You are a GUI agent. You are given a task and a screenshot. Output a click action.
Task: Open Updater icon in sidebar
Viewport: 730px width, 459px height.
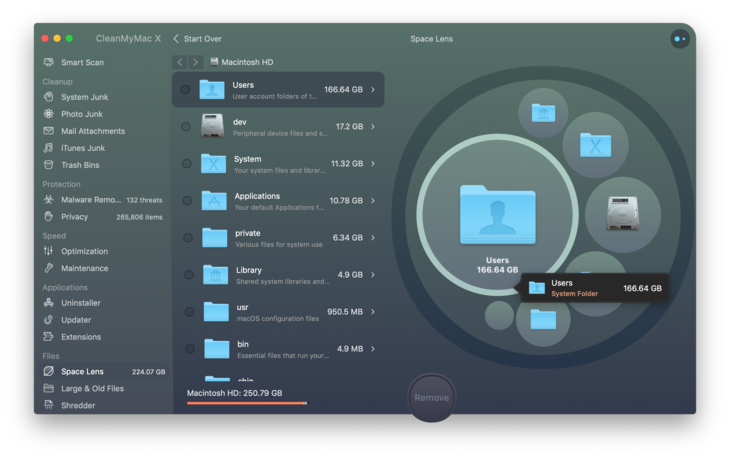(48, 320)
